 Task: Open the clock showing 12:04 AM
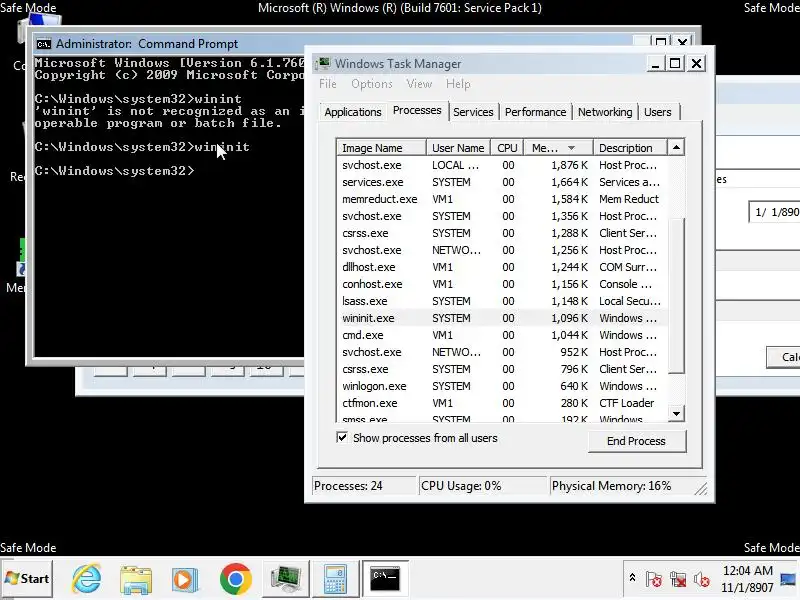(747, 579)
